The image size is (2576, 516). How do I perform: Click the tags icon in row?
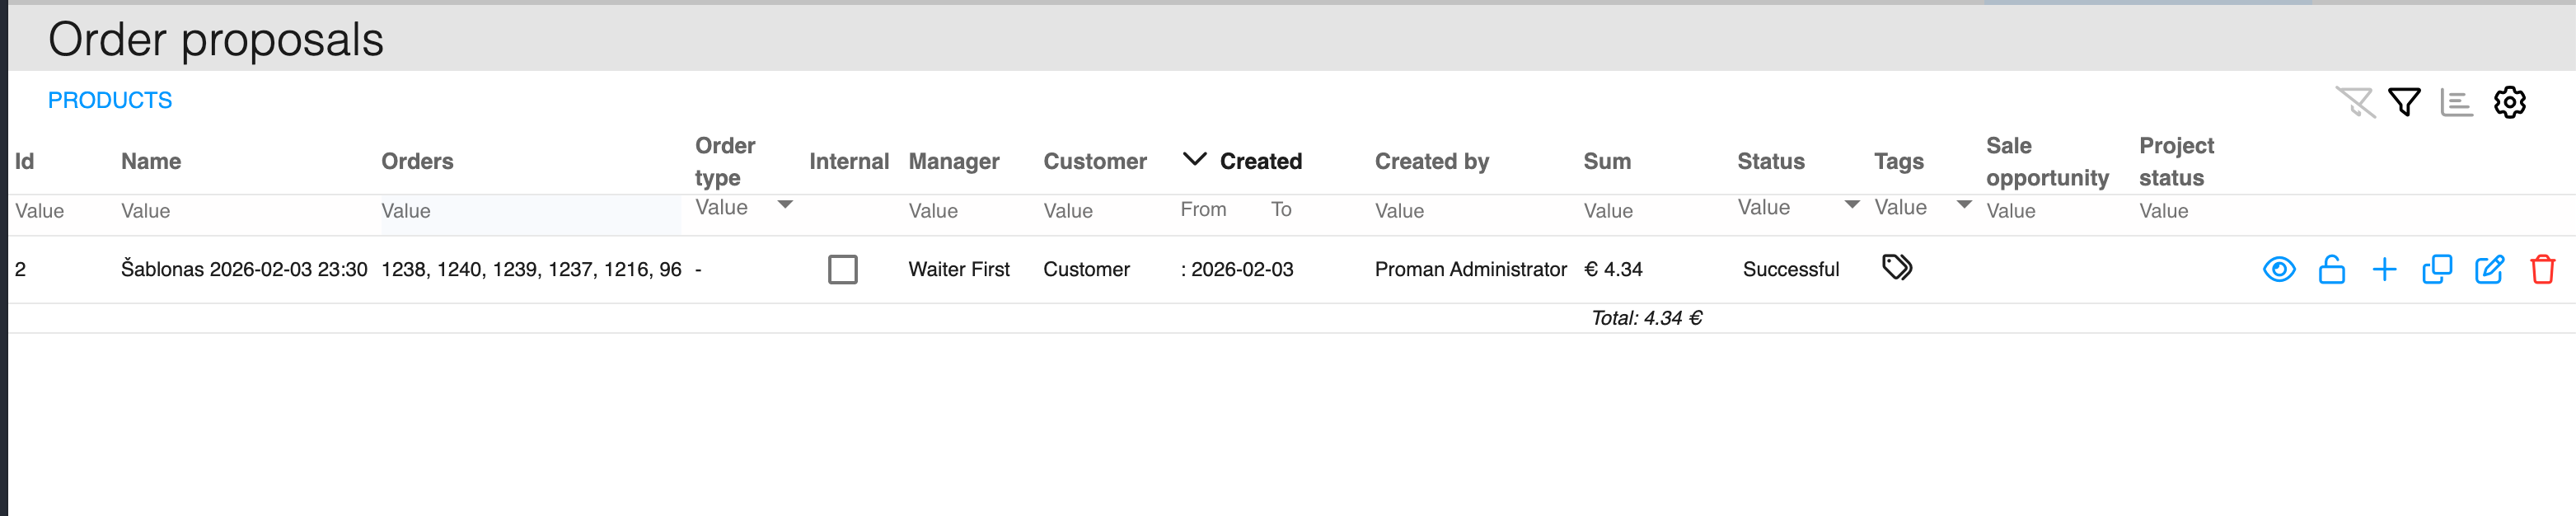1896,267
